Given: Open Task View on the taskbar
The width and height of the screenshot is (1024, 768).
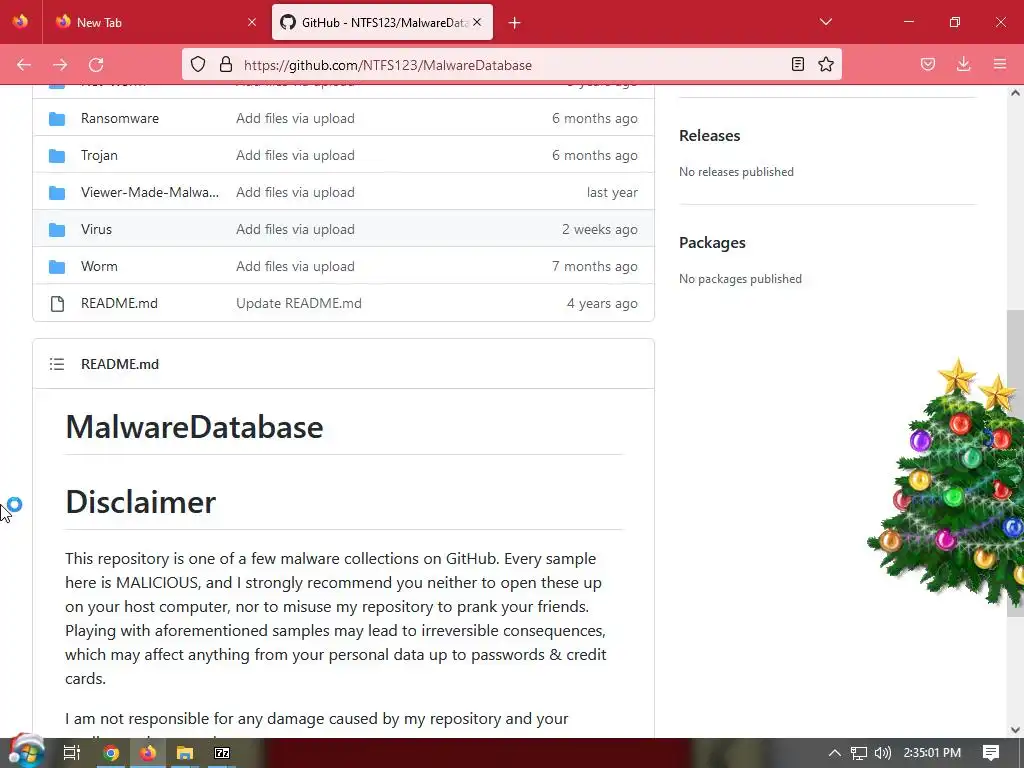Looking at the screenshot, I should 71,753.
